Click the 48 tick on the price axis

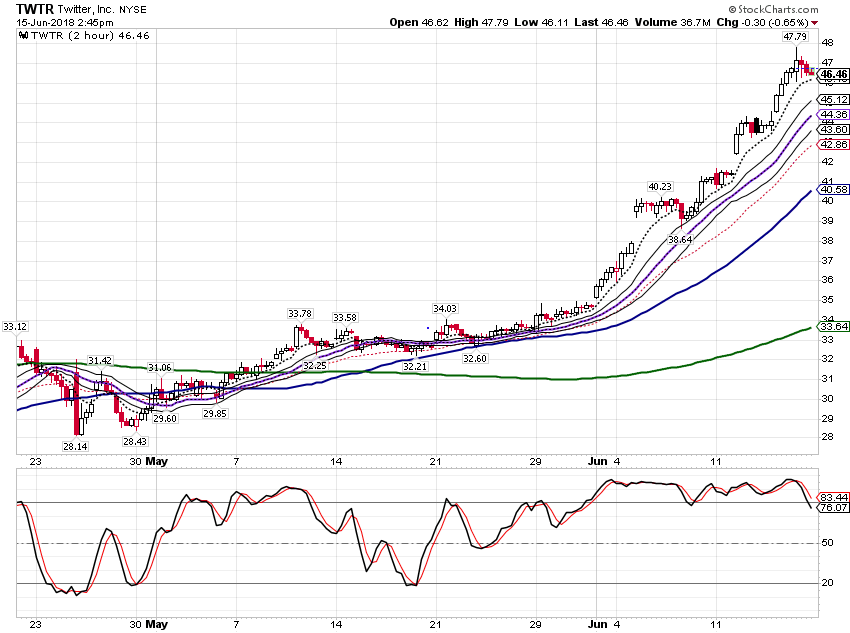[827, 42]
